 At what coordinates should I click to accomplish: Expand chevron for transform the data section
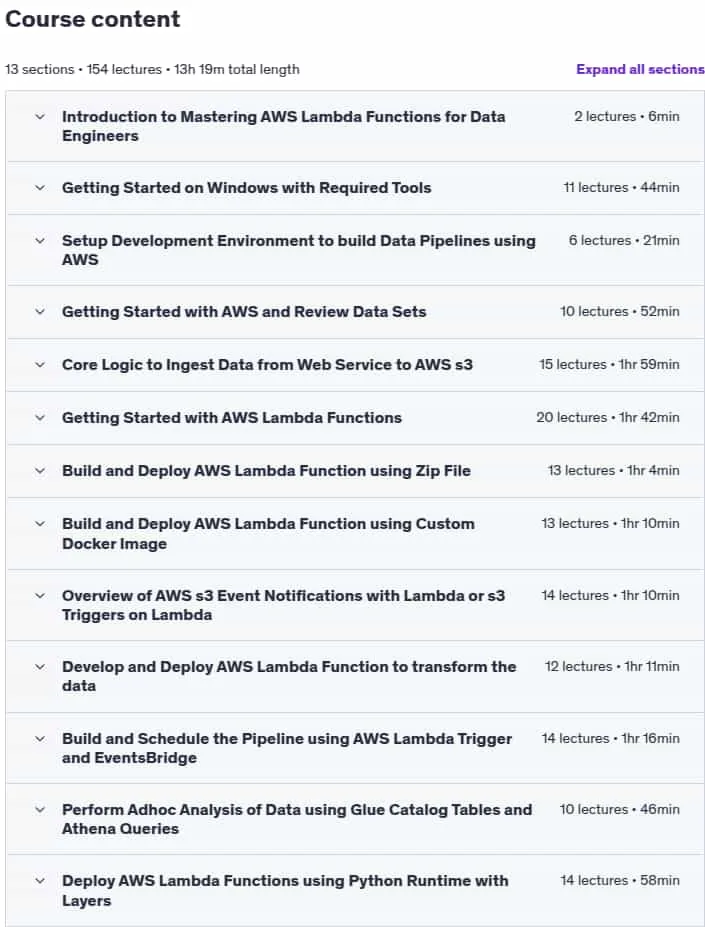(x=40, y=667)
